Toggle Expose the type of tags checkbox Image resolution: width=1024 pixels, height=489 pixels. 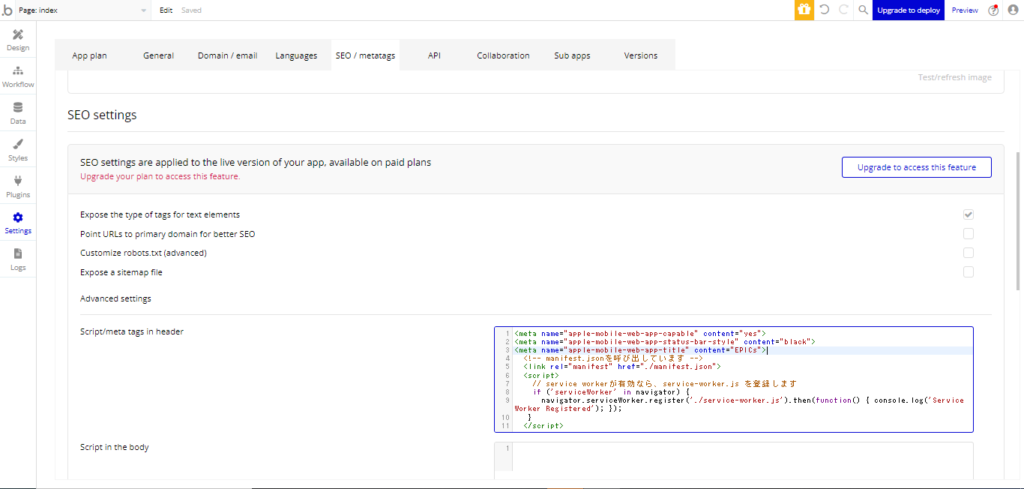pos(968,215)
